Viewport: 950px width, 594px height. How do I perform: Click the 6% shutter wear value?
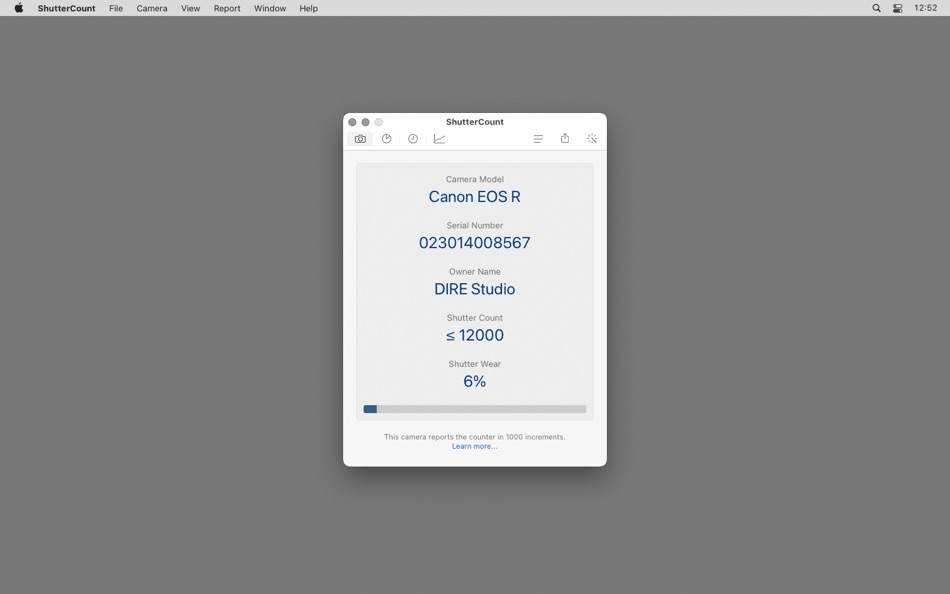click(474, 381)
